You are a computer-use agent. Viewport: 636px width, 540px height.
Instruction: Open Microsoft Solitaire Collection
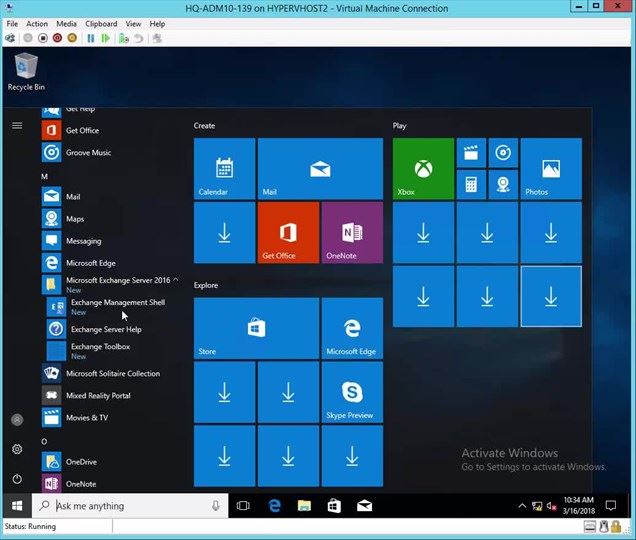click(112, 374)
